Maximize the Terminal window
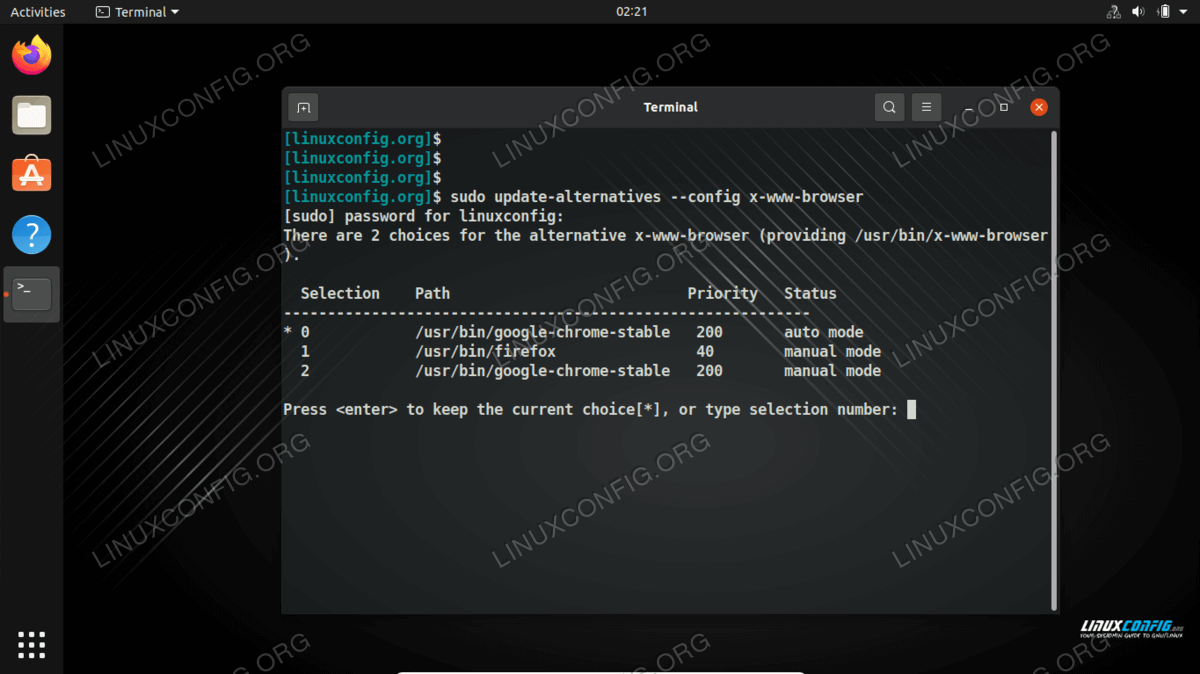1200x674 pixels. pos(1004,107)
